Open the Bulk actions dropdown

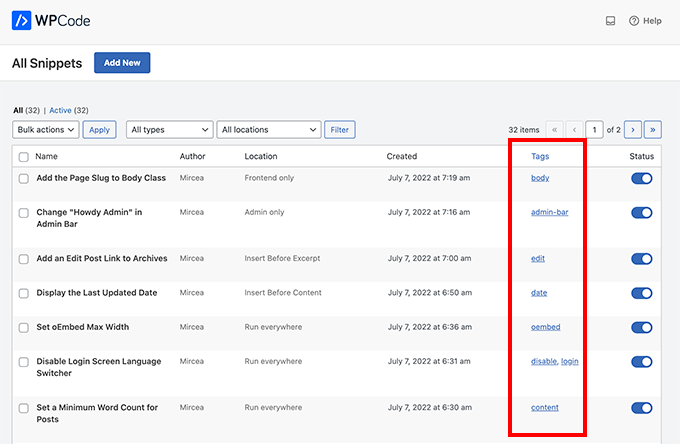click(x=45, y=130)
